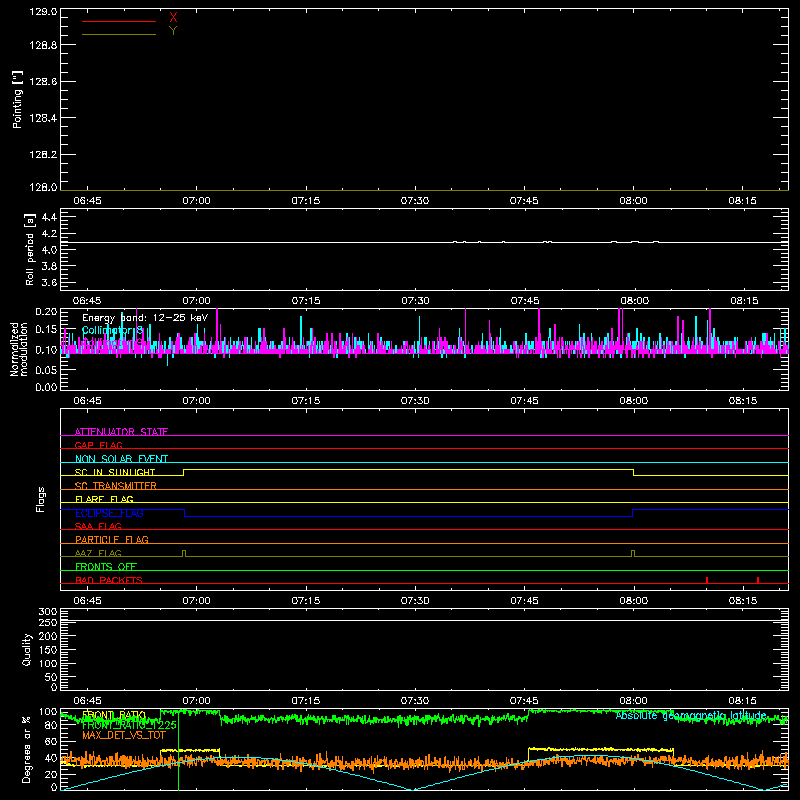
Task: Click the Degrees or % axis title
Action: coord(27,749)
